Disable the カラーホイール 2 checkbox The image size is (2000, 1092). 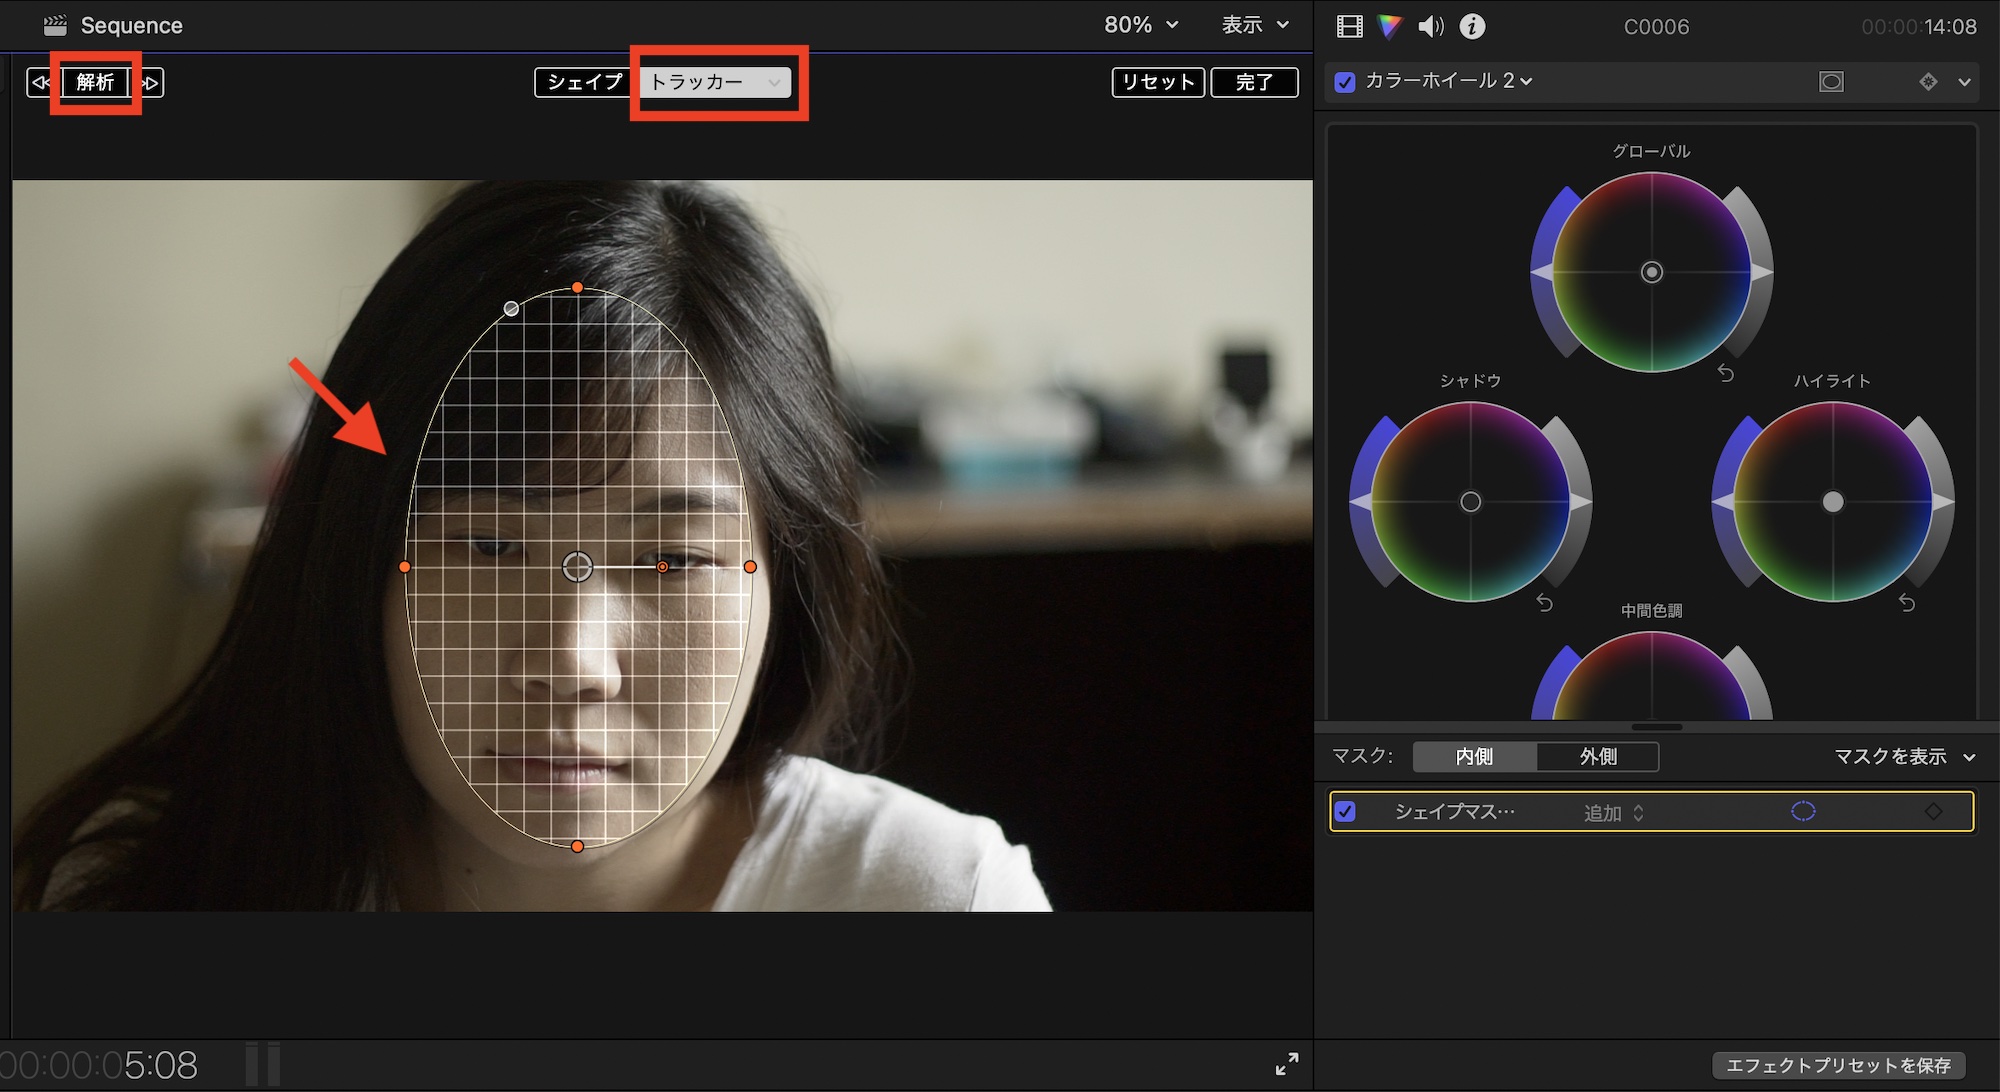click(1345, 82)
